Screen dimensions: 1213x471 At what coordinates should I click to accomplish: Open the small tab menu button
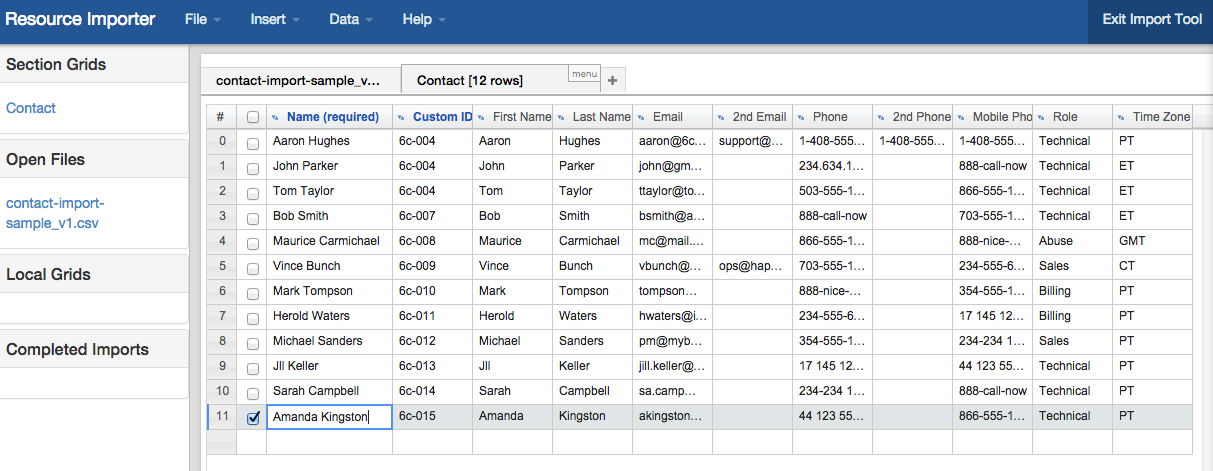(x=583, y=73)
